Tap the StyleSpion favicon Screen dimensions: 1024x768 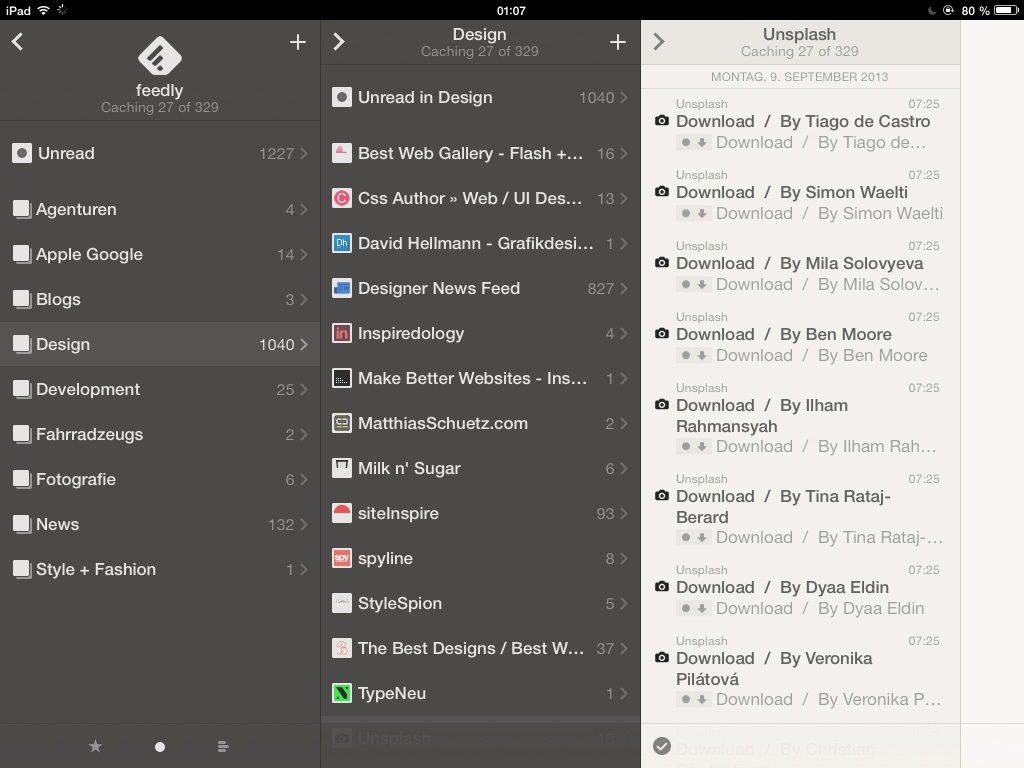pyautogui.click(x=342, y=603)
